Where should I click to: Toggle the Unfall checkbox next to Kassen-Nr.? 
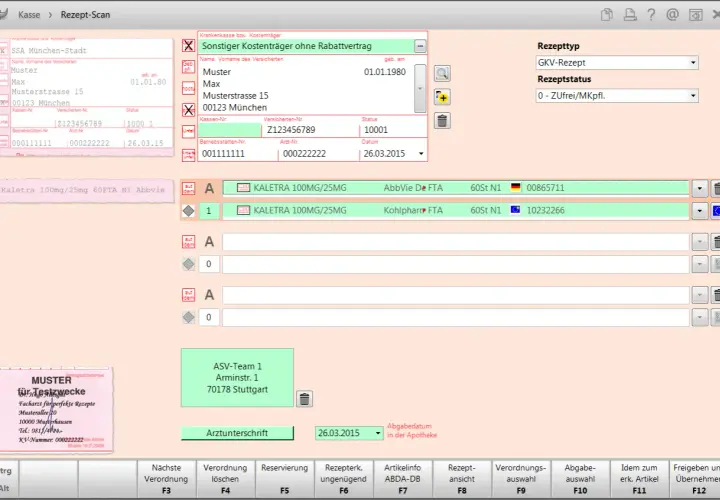188,131
